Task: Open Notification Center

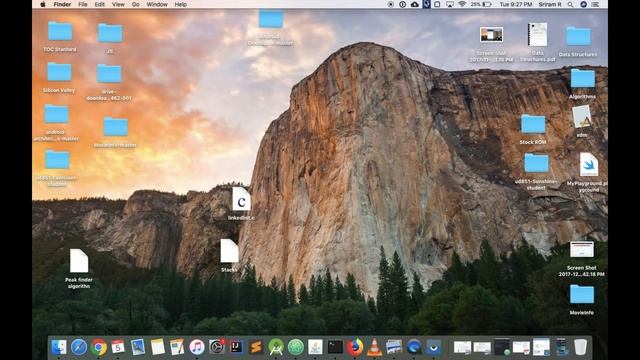Action: pyautogui.click(x=596, y=4)
